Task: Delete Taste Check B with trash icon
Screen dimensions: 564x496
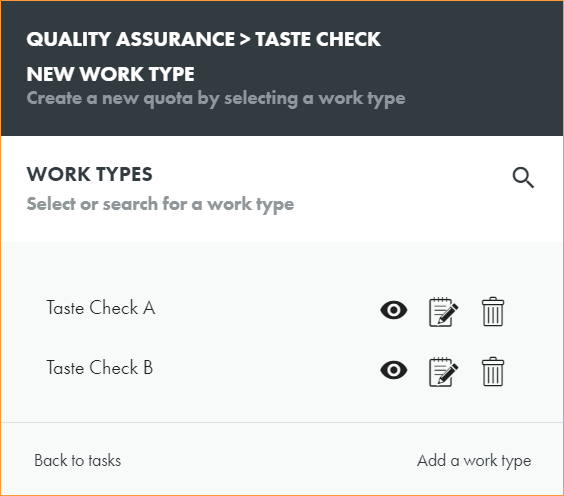Action: click(x=493, y=372)
